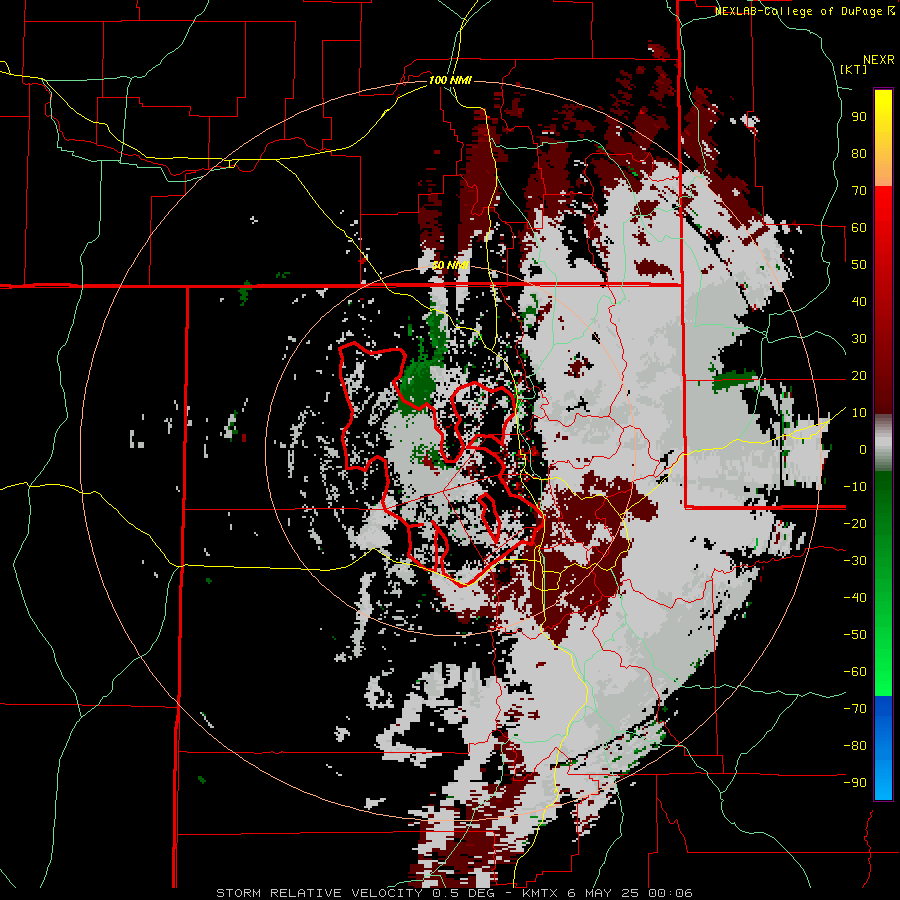Viewport: 900px width, 900px height.
Task: Click the blue bottom segment of color bar
Action: tap(883, 748)
